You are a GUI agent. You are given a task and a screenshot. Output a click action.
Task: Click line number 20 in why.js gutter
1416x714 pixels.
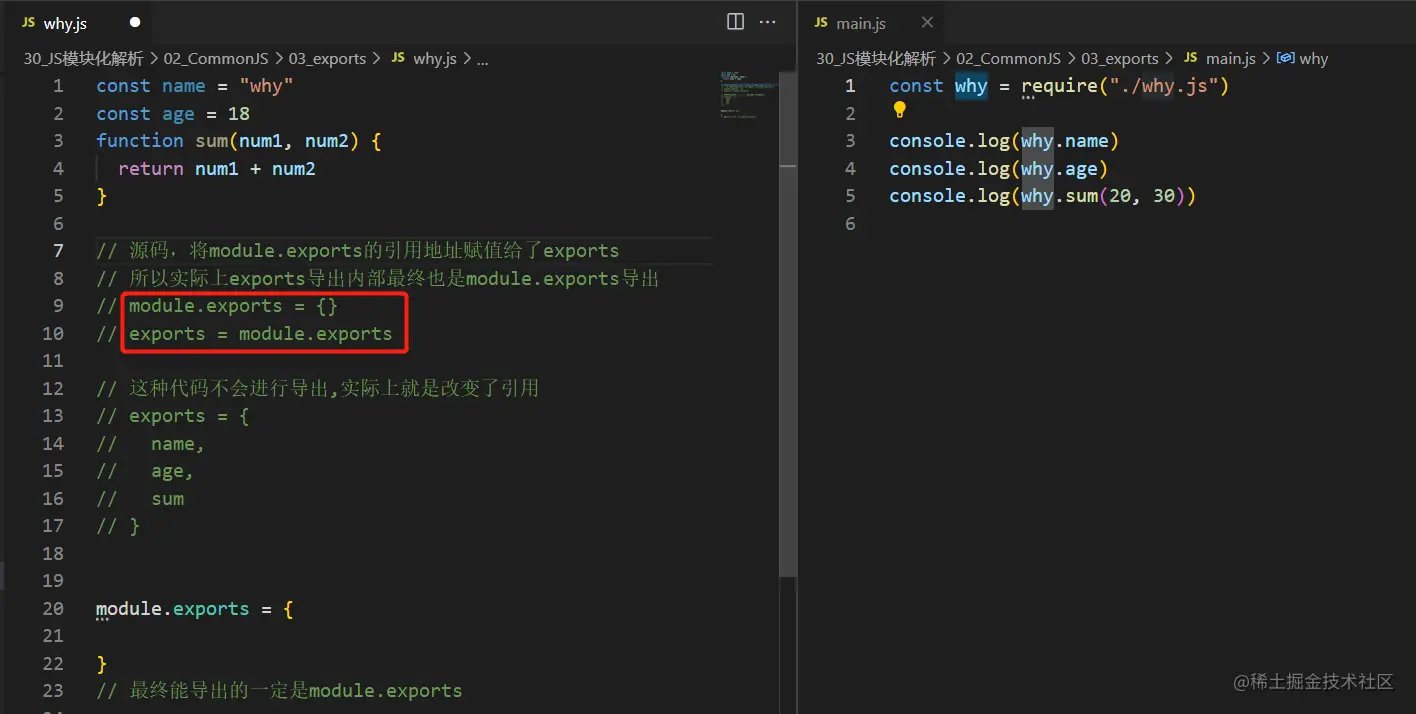(x=53, y=609)
